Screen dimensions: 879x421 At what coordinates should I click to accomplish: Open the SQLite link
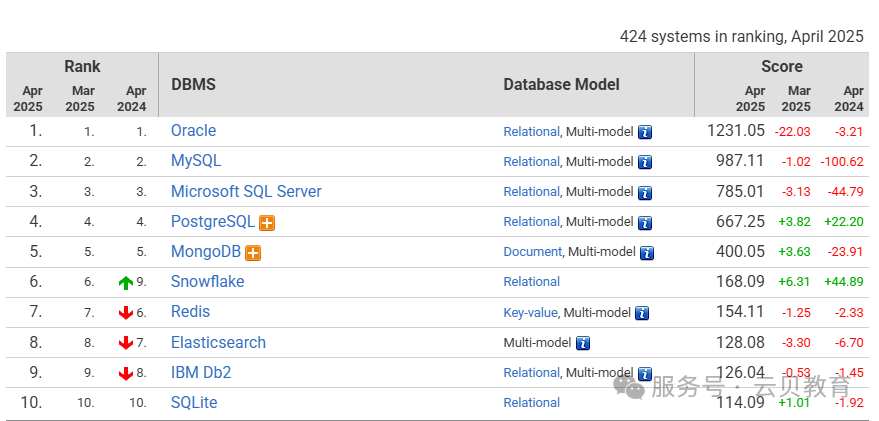194,403
